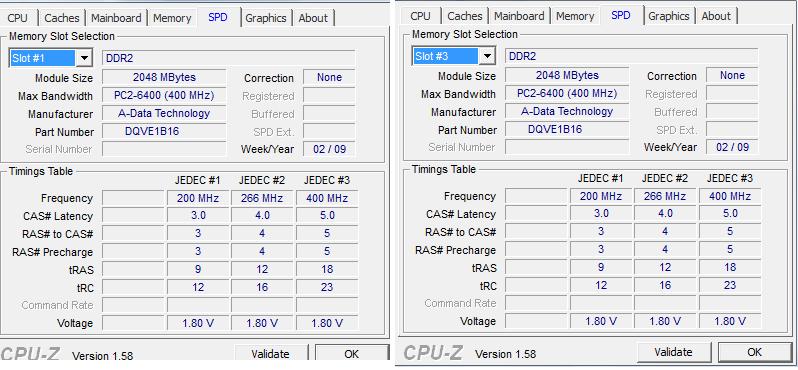Image resolution: width=798 pixels, height=370 pixels.
Task: Click JEDEC #2 voltage 1.80 V, left window
Action: click(x=262, y=323)
